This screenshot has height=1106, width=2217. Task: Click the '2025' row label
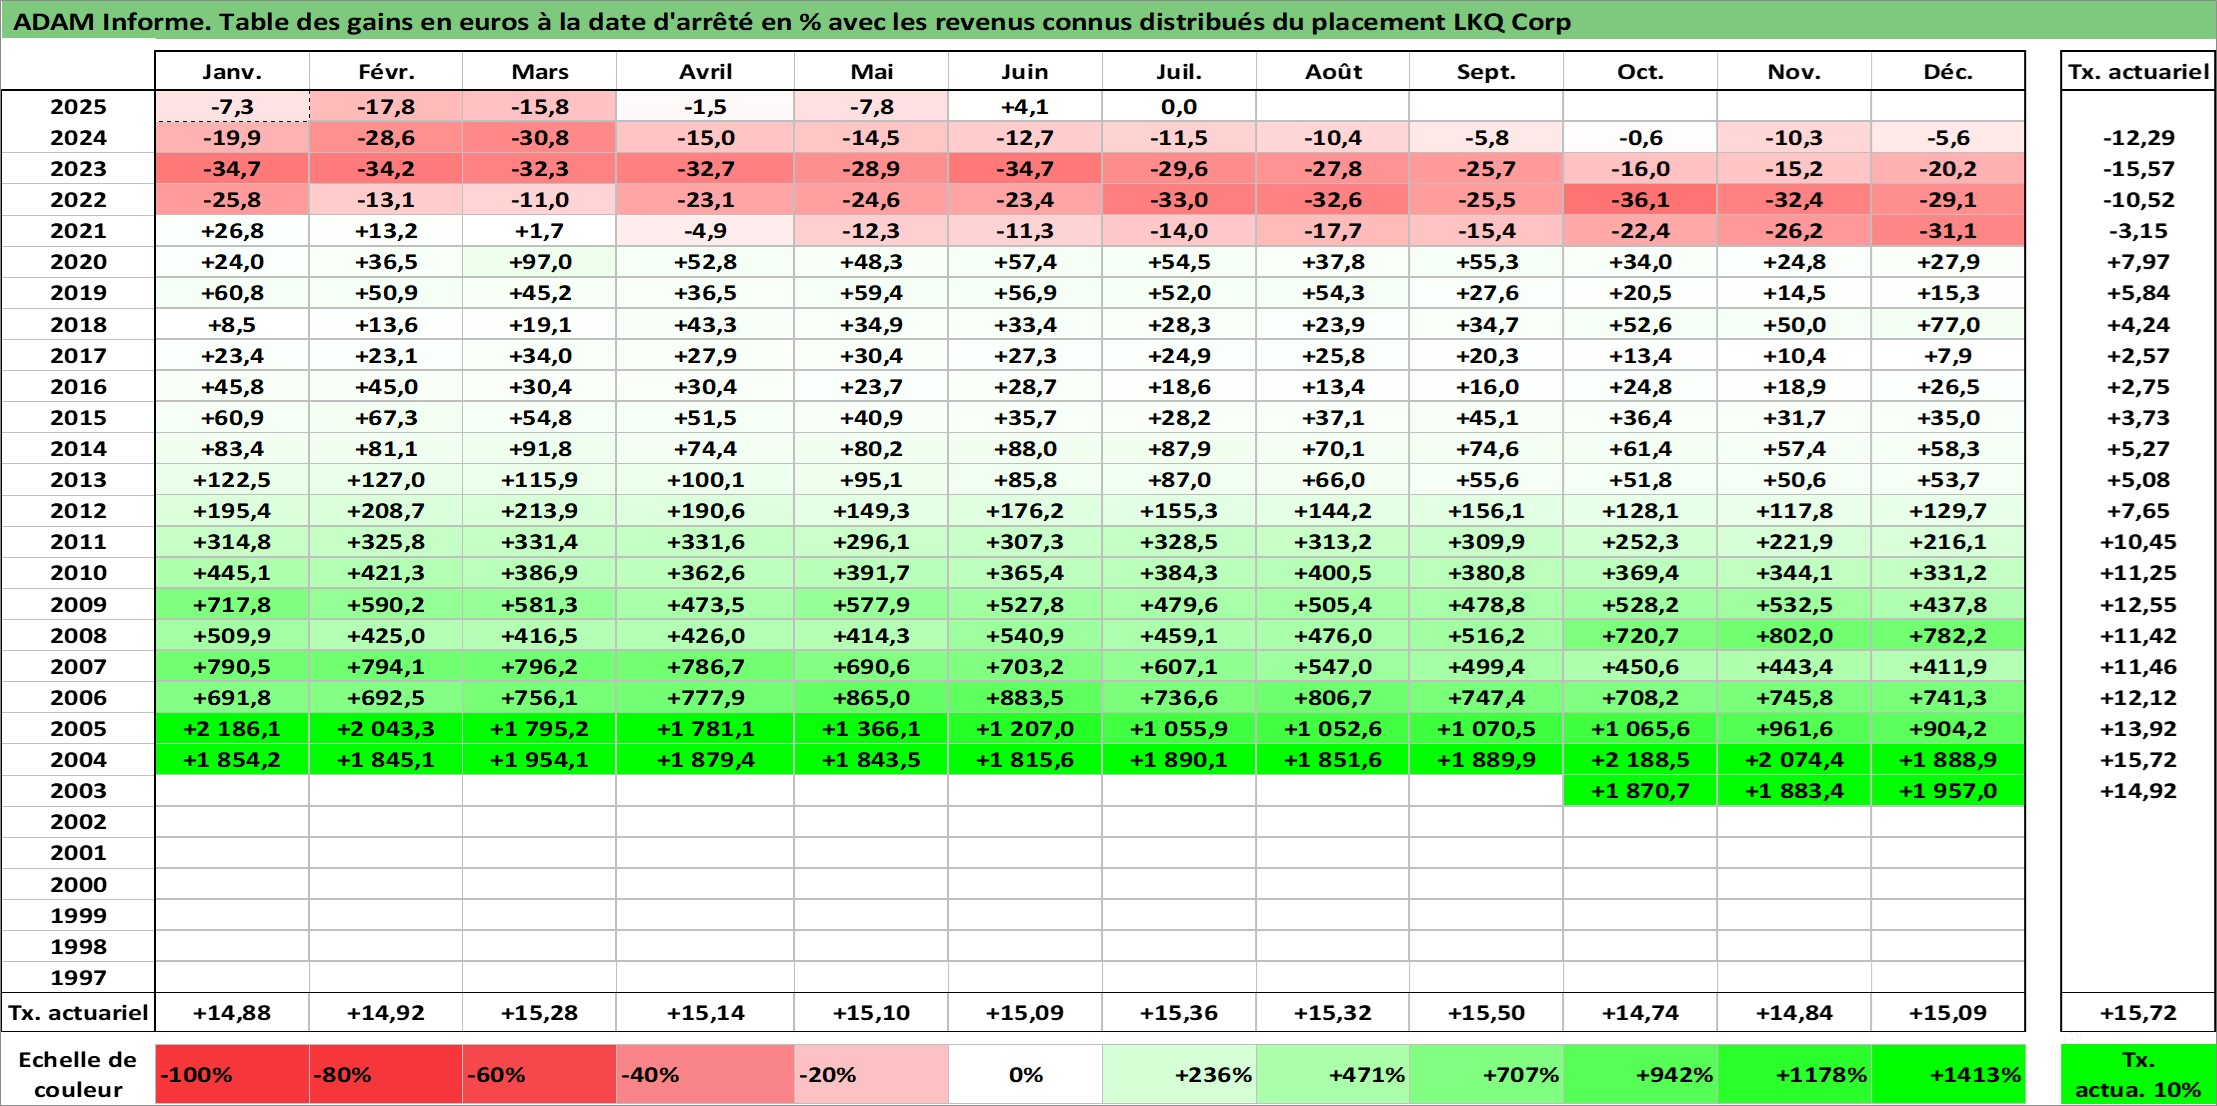pyautogui.click(x=78, y=107)
